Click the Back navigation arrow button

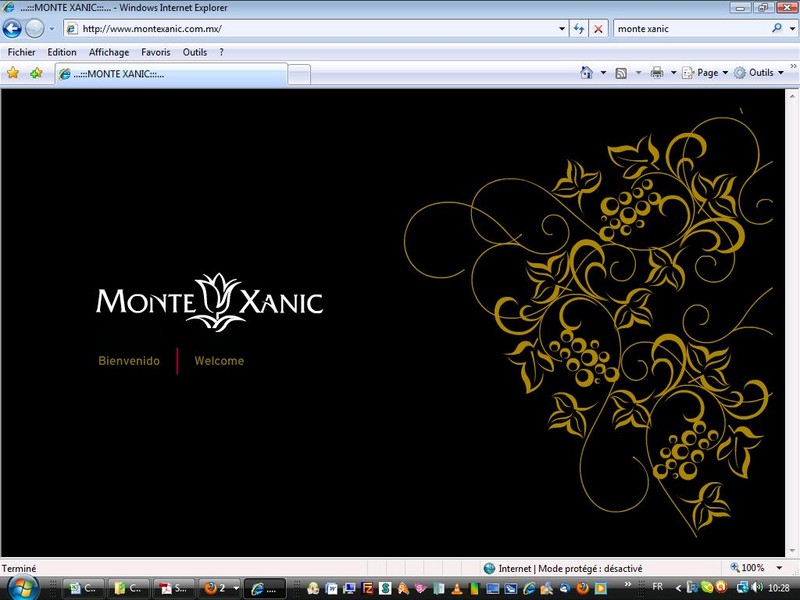pyautogui.click(x=12, y=29)
